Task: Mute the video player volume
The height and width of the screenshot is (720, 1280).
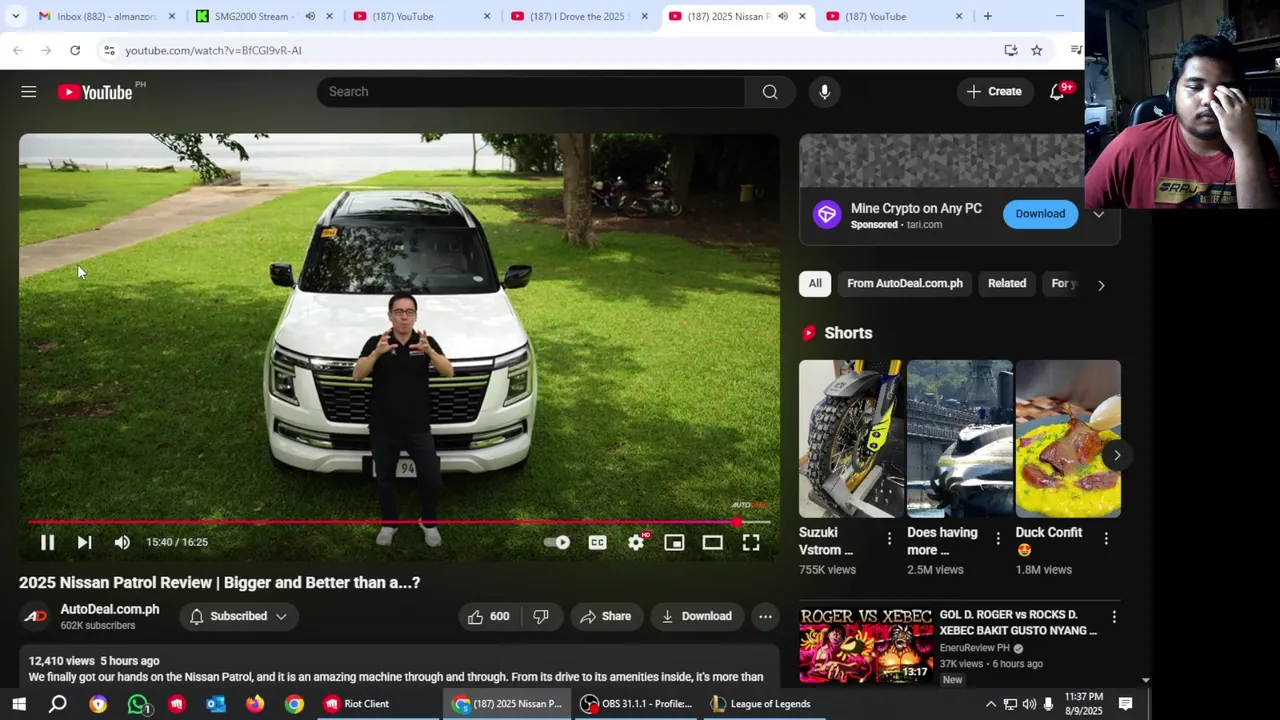Action: point(122,542)
